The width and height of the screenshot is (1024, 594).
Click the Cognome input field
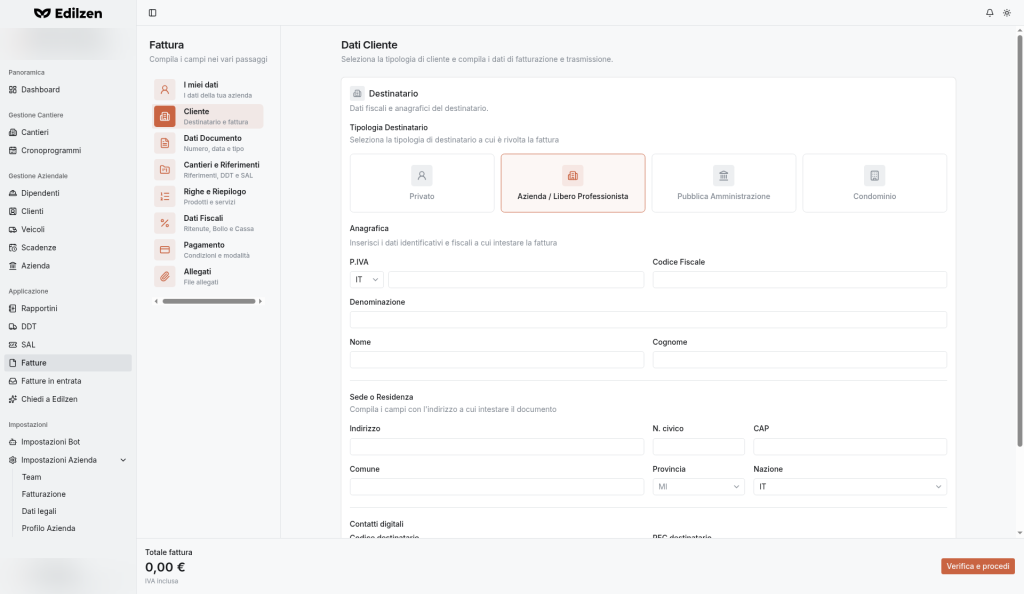click(799, 360)
